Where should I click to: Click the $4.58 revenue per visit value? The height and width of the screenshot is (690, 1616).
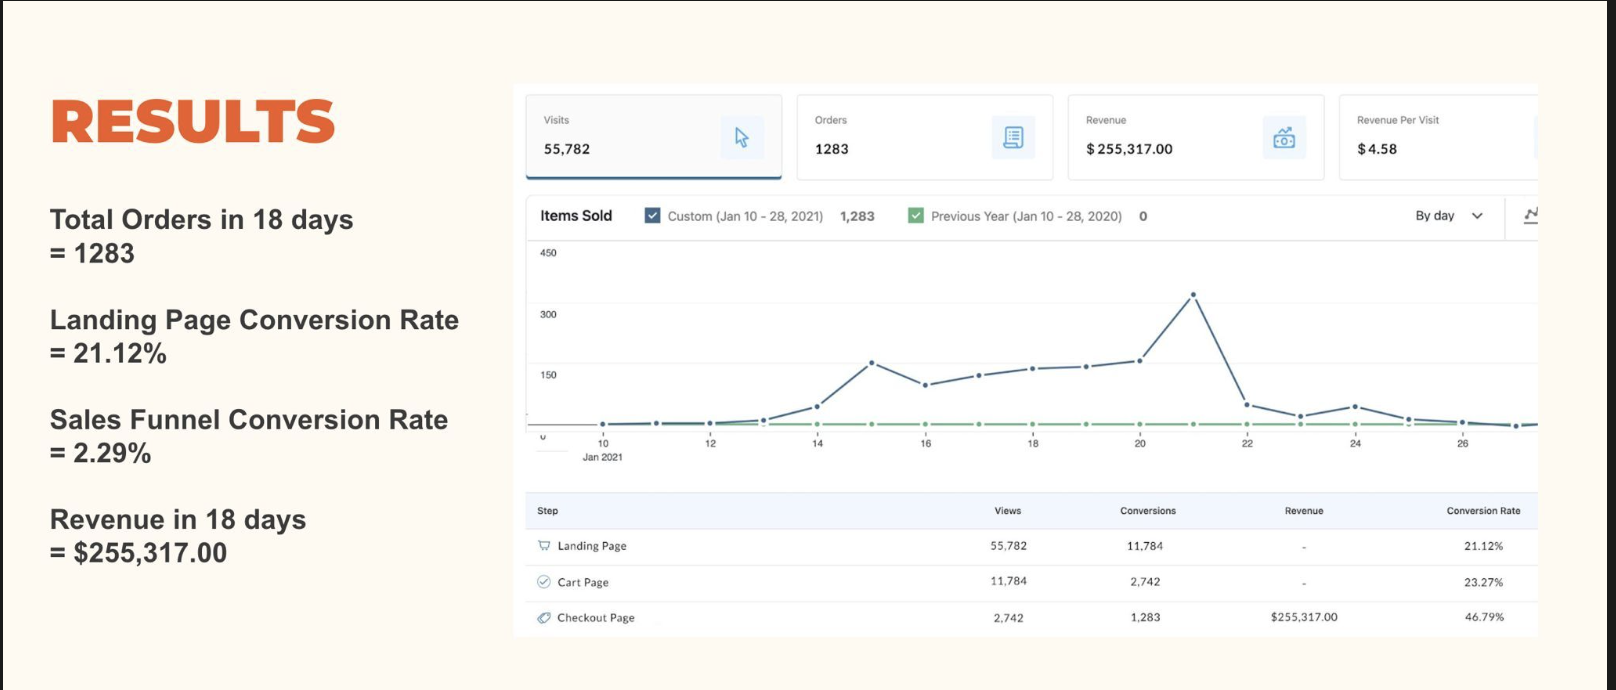click(x=1377, y=149)
